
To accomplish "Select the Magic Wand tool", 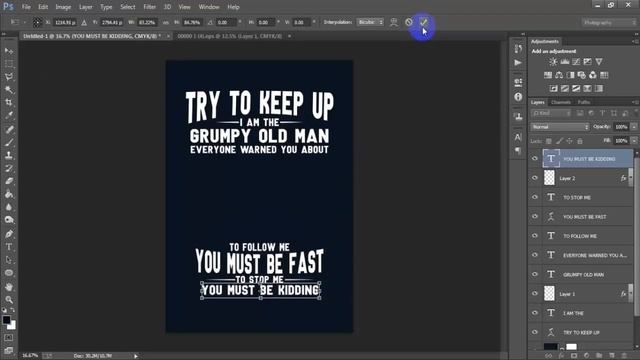I will [x=9, y=89].
